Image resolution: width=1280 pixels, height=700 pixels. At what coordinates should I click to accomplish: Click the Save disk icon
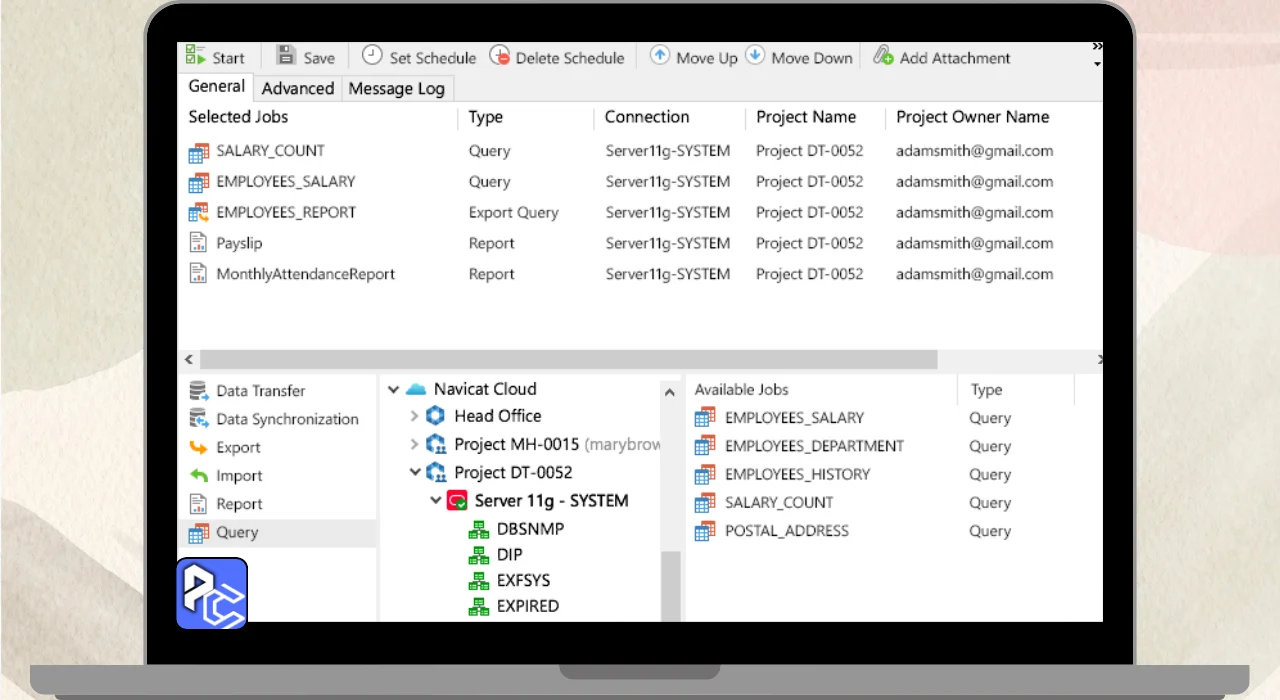pos(286,56)
